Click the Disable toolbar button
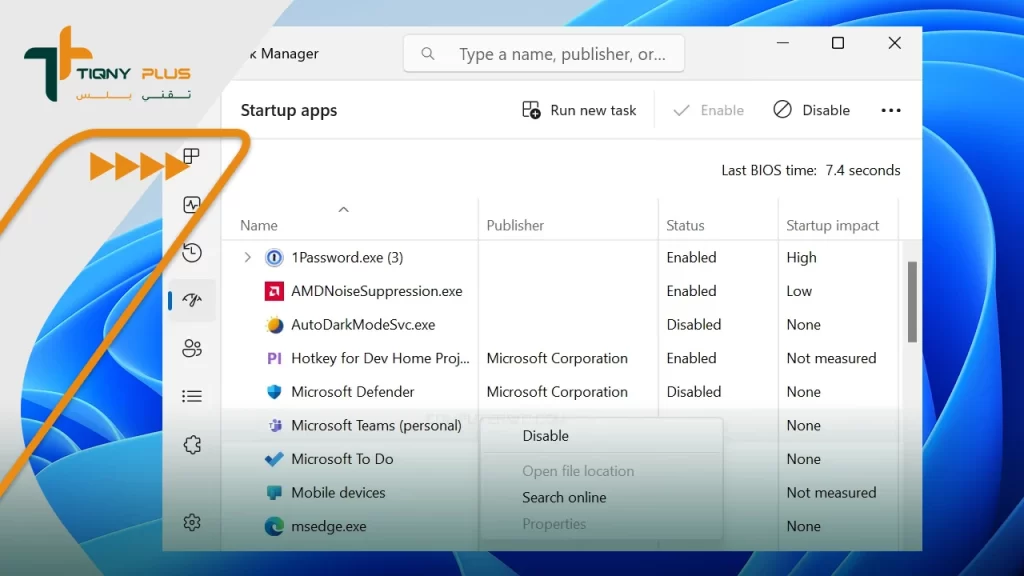Viewport: 1024px width, 576px height. pyautogui.click(x=811, y=110)
